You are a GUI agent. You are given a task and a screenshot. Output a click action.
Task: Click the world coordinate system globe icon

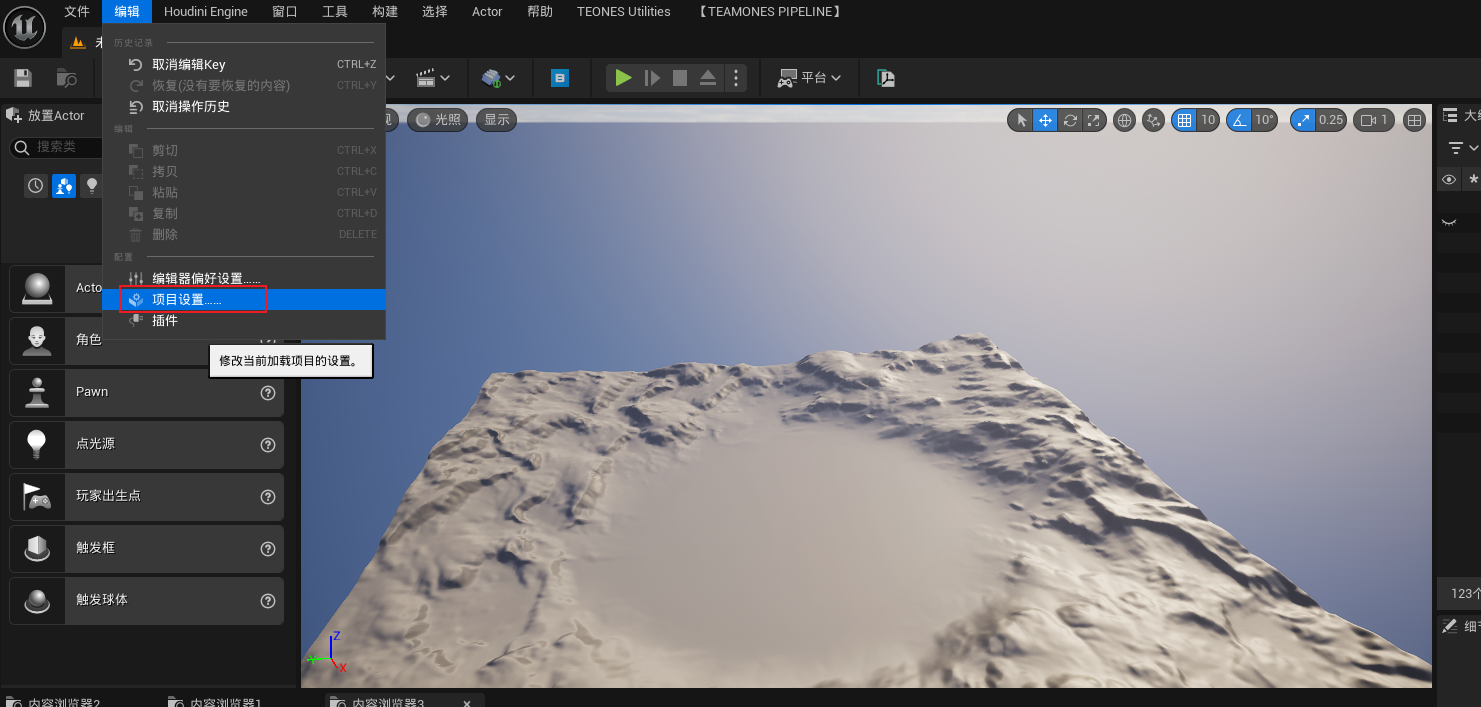tap(1124, 120)
